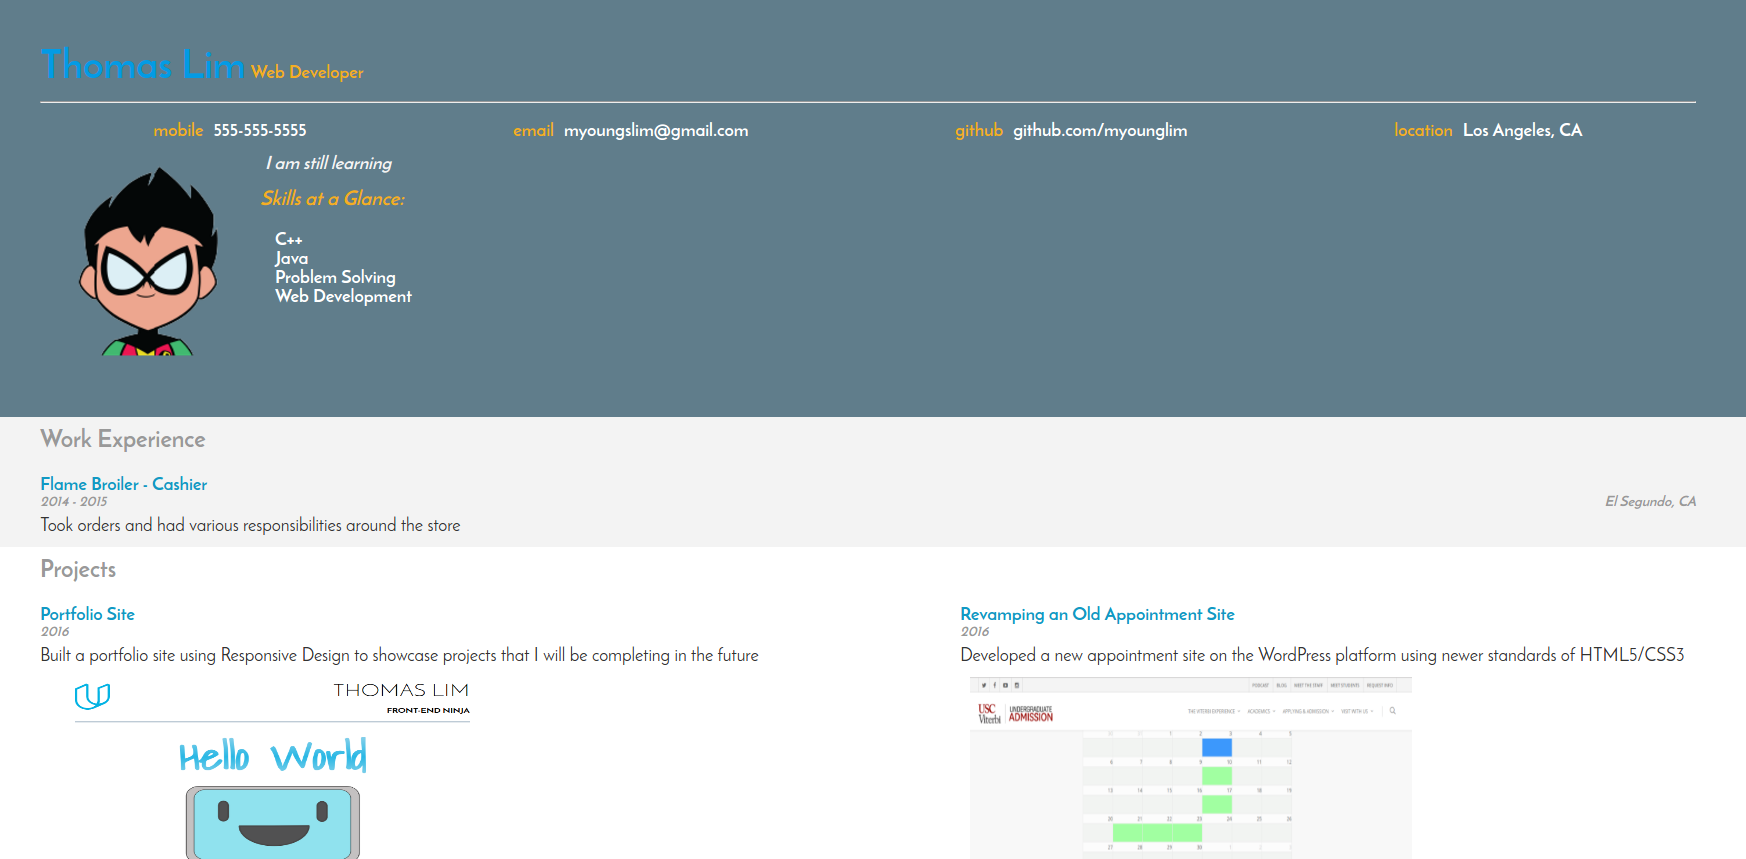The width and height of the screenshot is (1746, 859).
Task: Click the Udacity logo in the portfolio preview
Action: click(92, 696)
